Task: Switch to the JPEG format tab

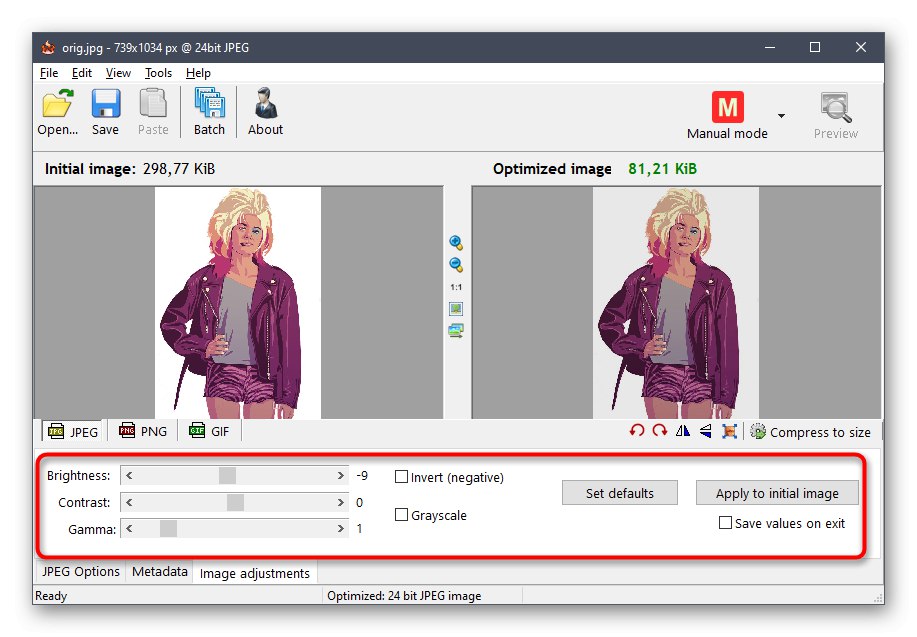Action: [x=73, y=432]
